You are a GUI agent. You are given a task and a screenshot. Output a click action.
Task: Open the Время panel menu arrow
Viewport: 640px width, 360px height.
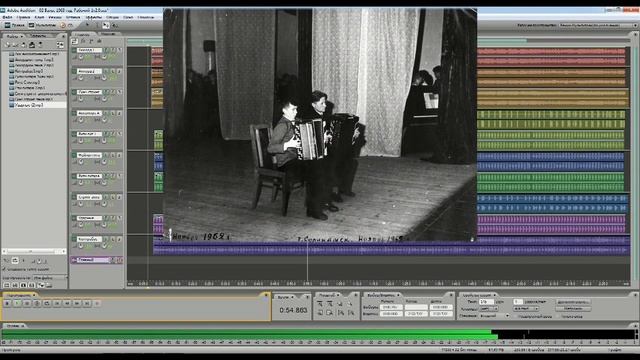pos(293,297)
